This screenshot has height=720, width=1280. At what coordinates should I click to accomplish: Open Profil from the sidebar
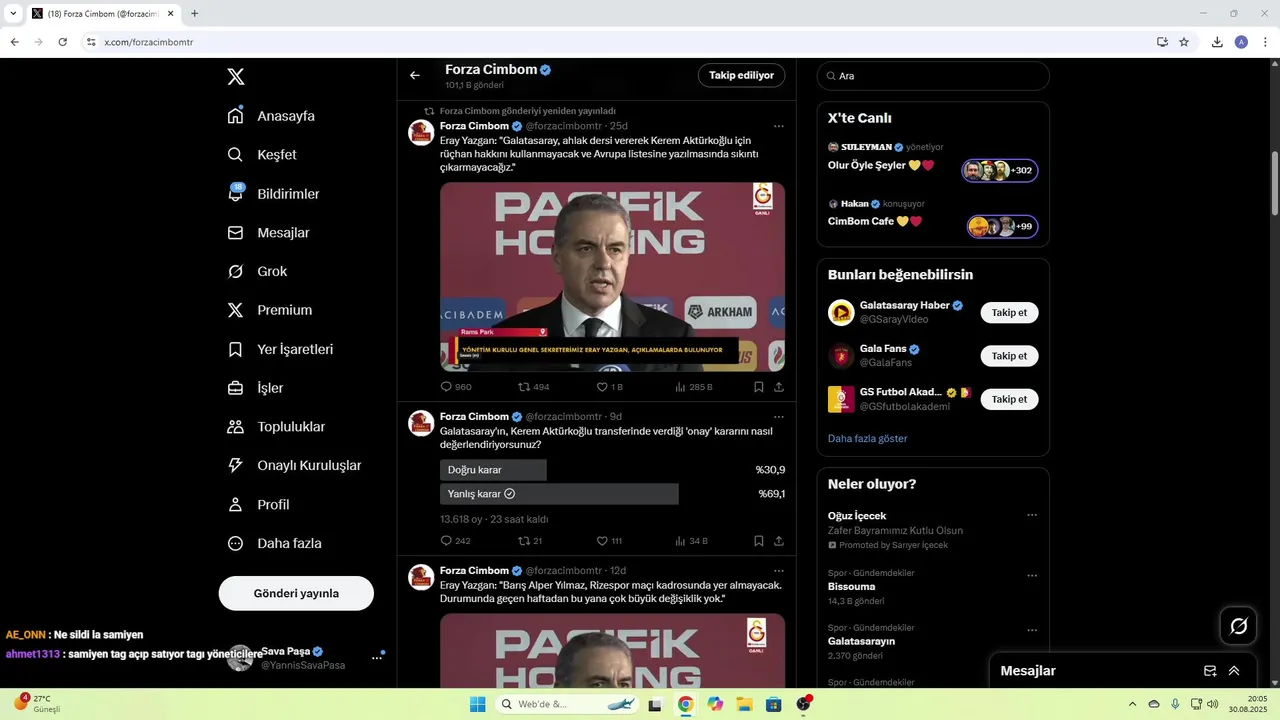coord(258,505)
